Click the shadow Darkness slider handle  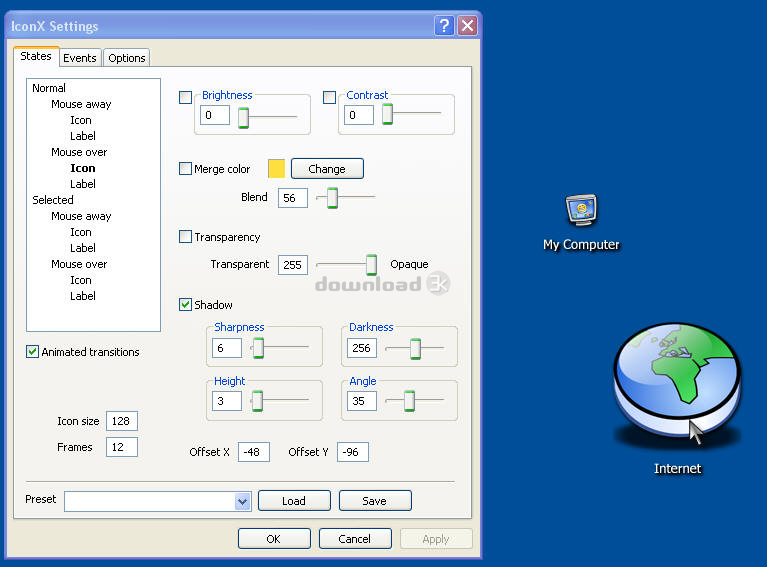(414, 348)
